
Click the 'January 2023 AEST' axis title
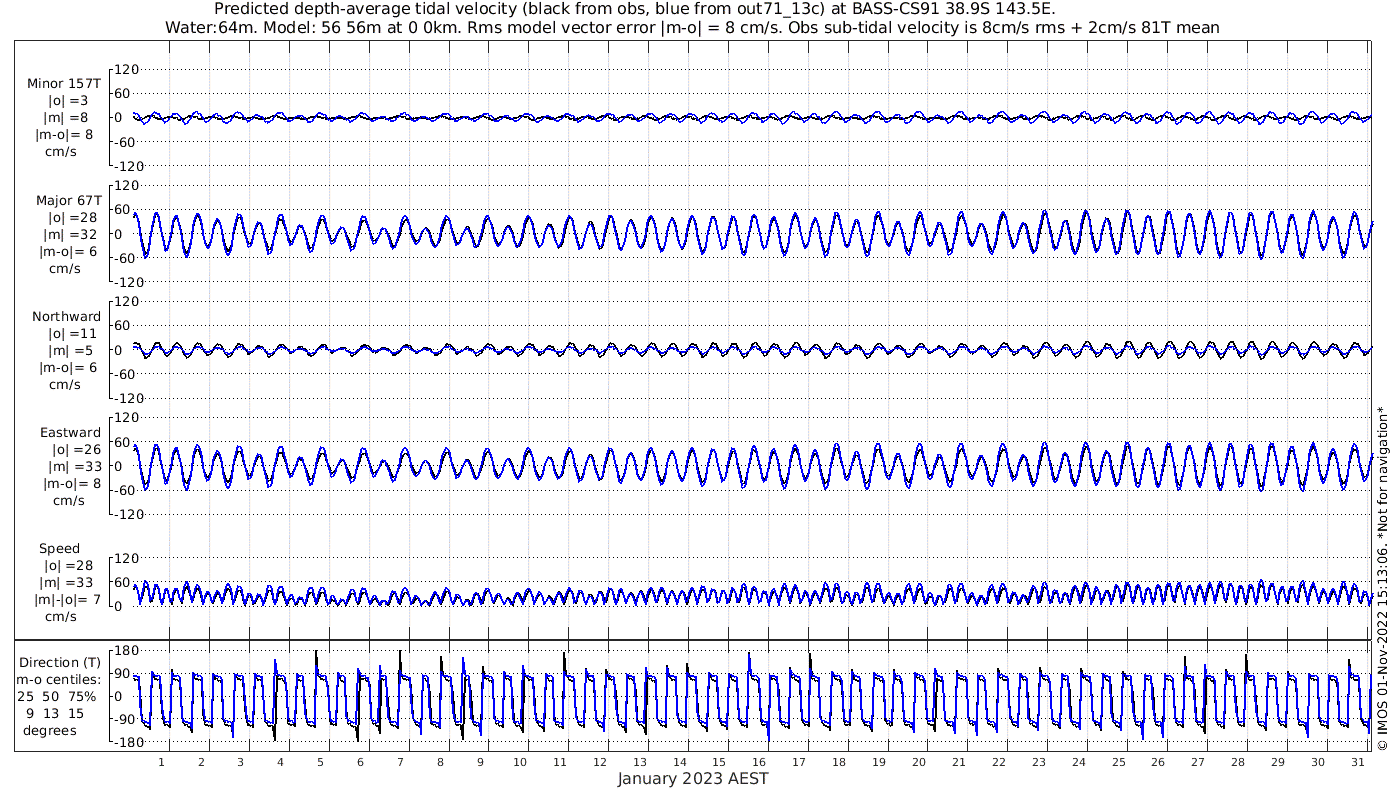click(693, 778)
